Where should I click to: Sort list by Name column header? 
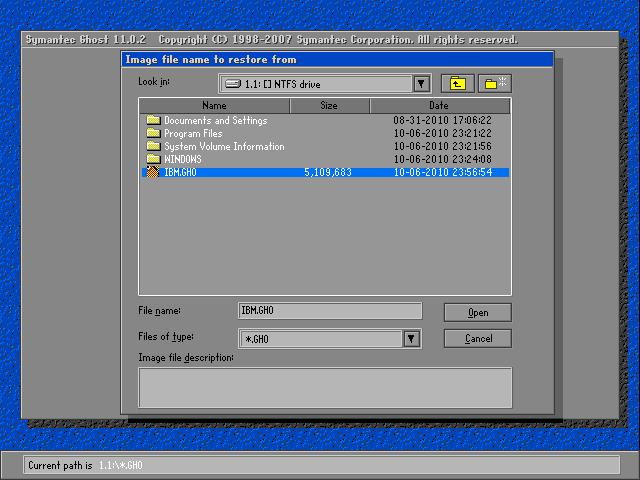pyautogui.click(x=214, y=106)
